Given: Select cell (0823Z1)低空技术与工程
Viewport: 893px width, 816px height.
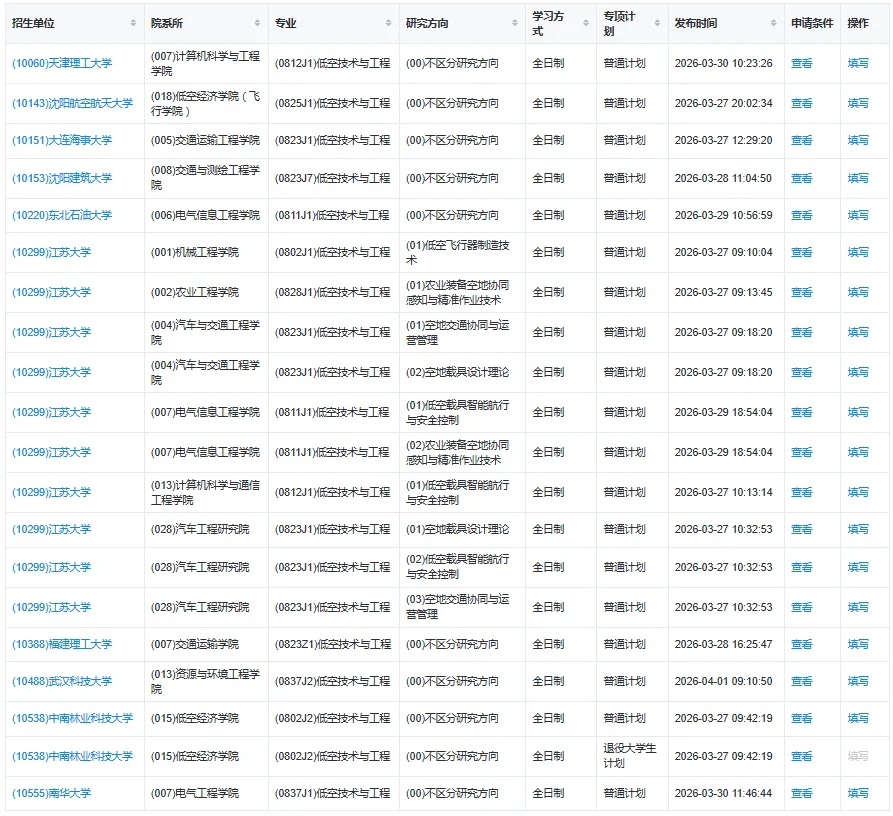Looking at the screenshot, I should 333,644.
